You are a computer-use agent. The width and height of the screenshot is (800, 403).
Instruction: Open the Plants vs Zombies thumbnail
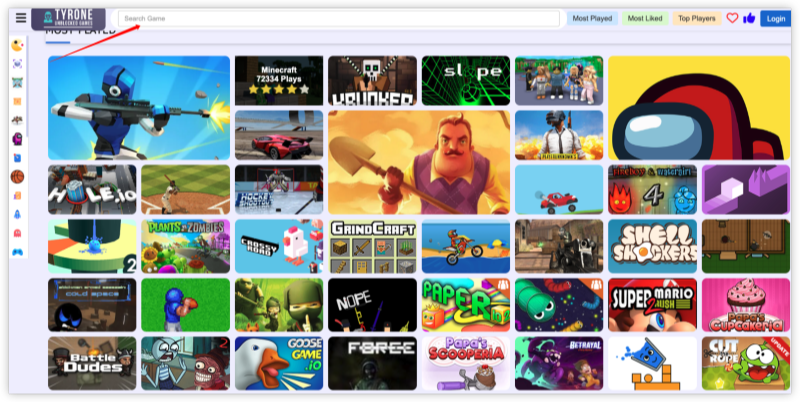pos(186,246)
